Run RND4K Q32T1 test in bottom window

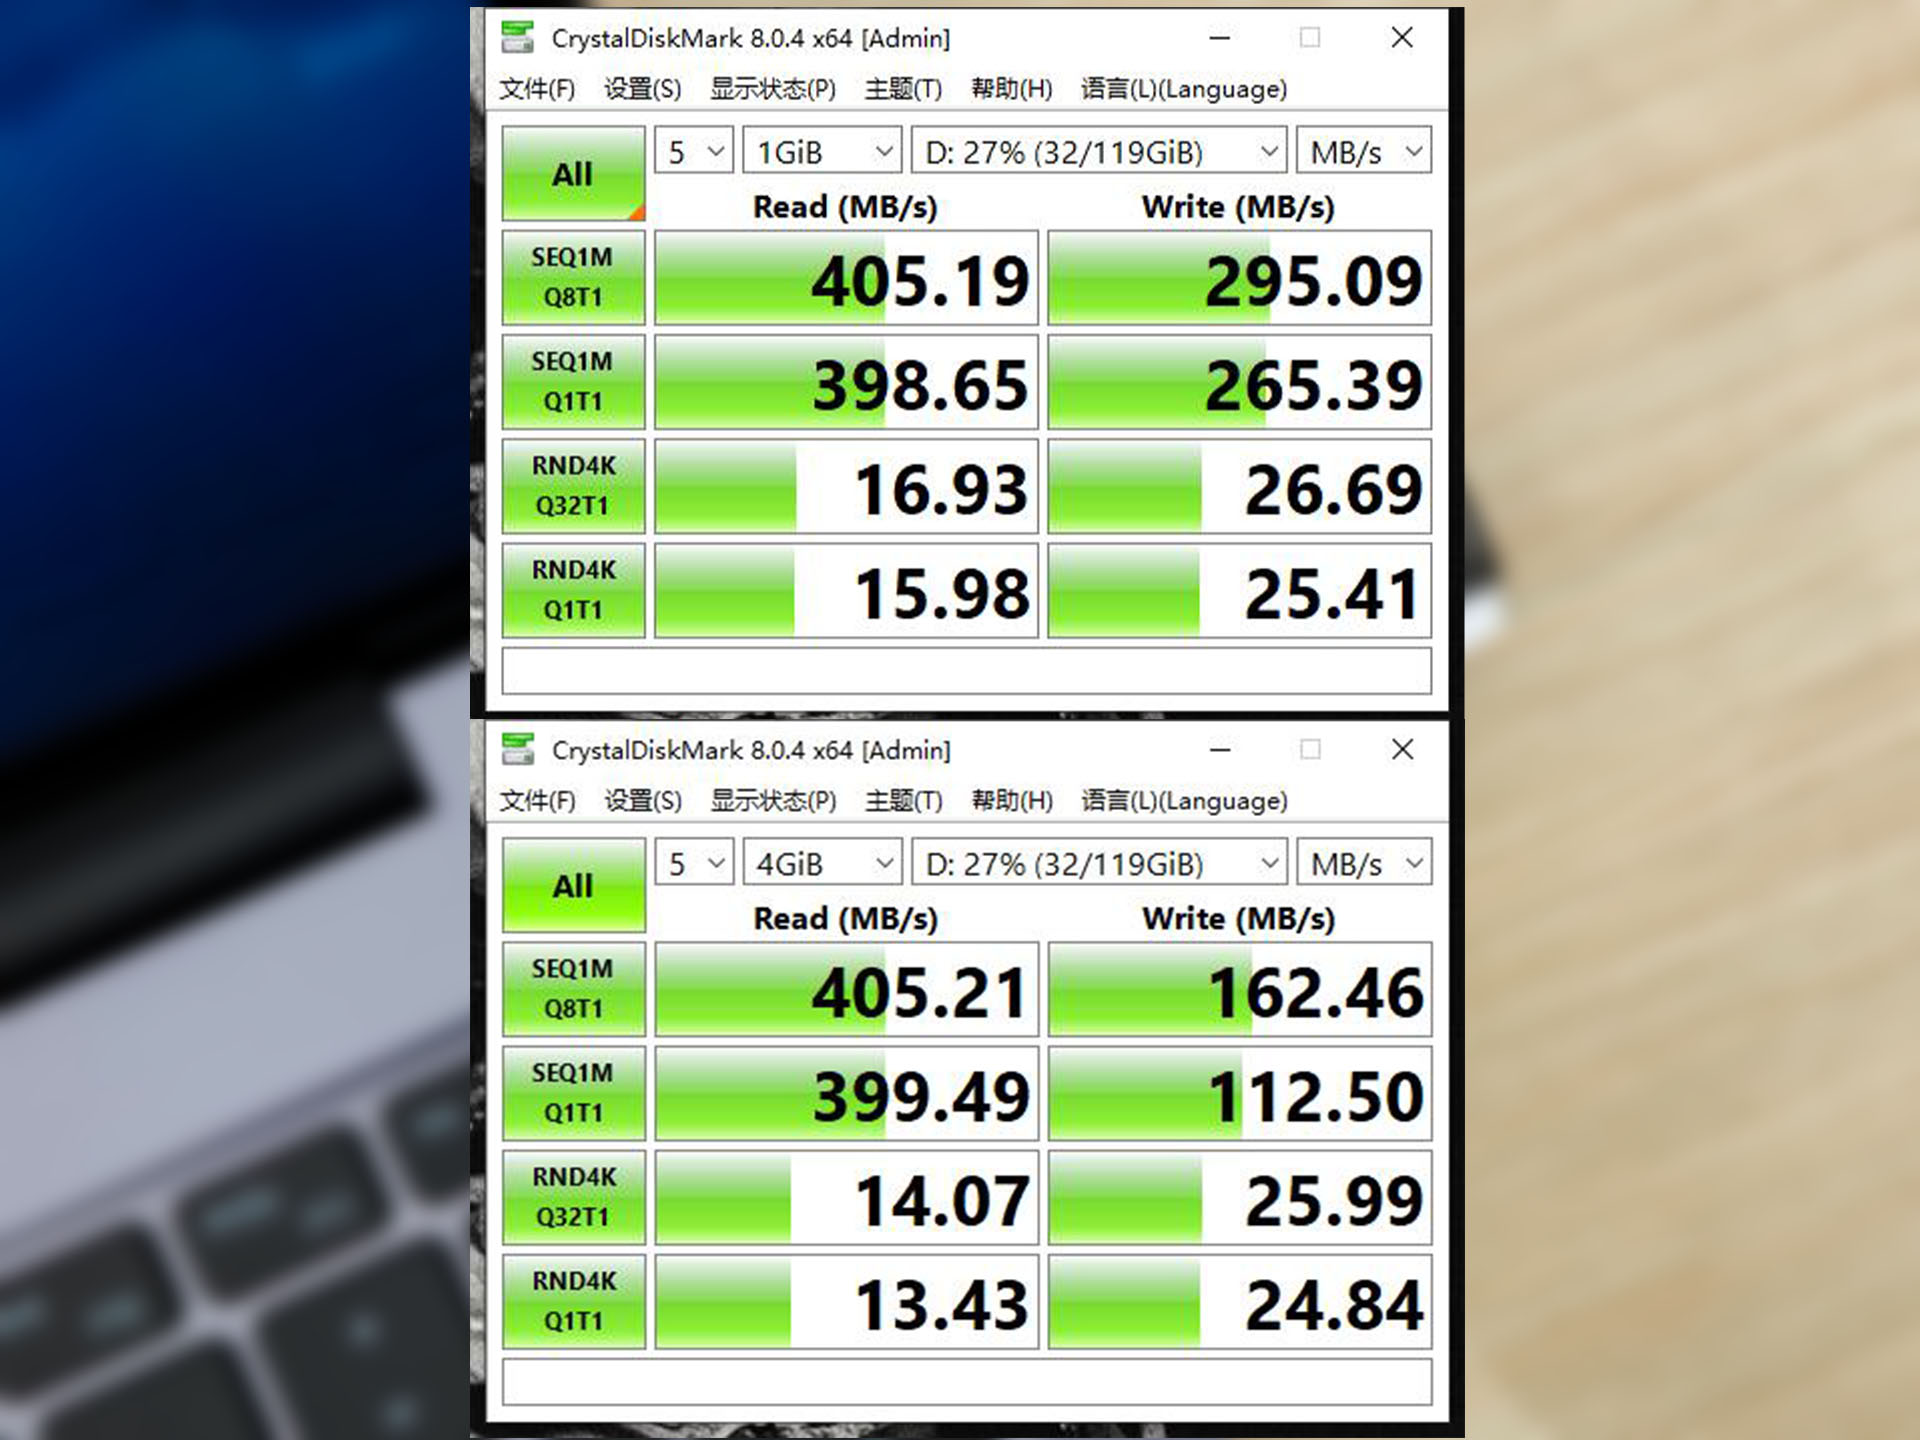[x=573, y=1197]
